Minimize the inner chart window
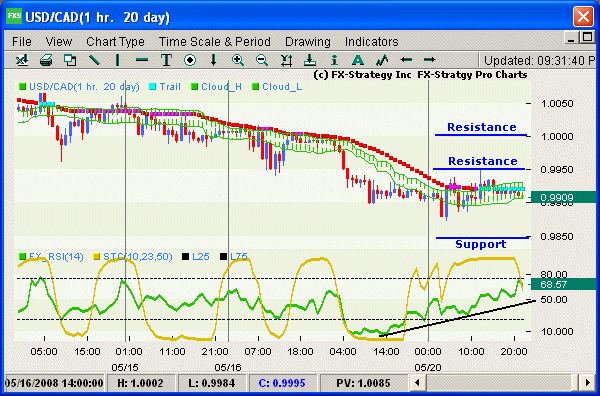 pos(572,37)
